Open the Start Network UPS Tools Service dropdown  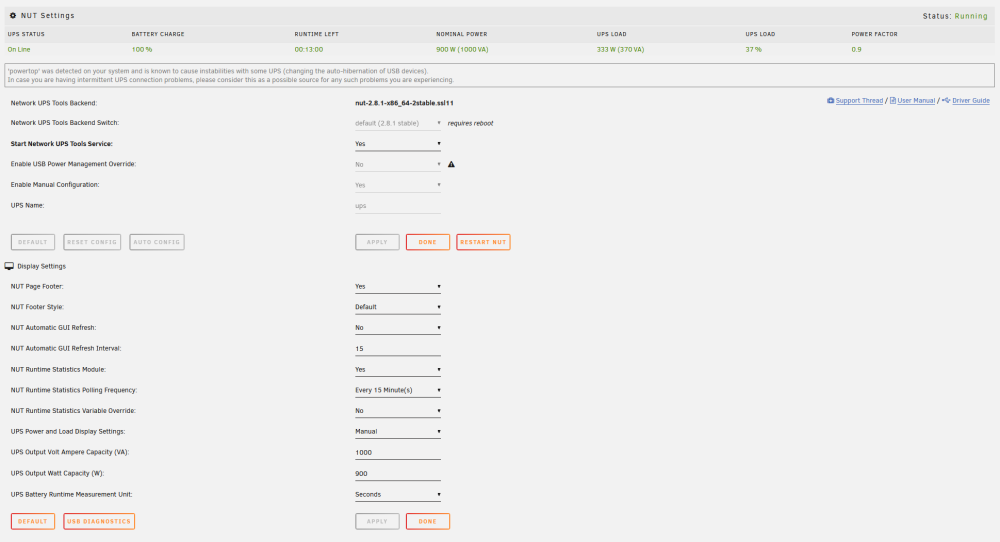pyautogui.click(x=398, y=144)
